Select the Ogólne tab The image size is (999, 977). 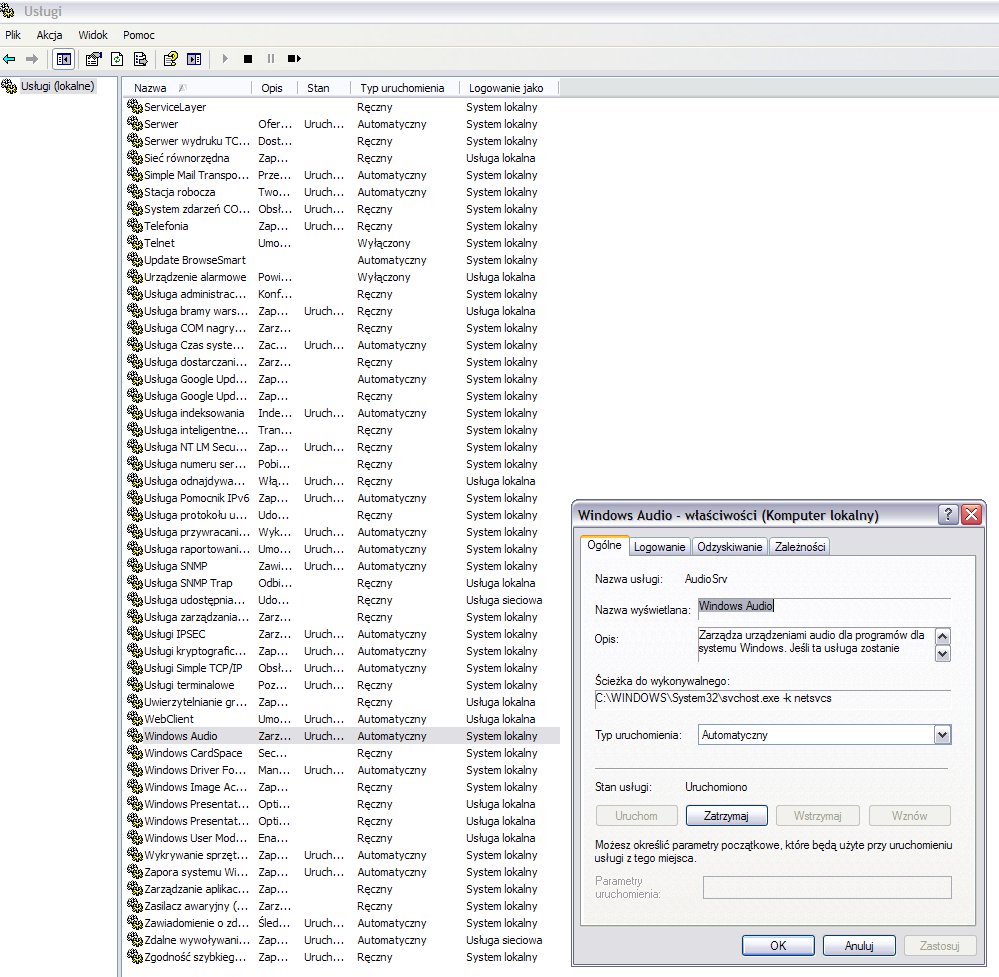tap(604, 546)
